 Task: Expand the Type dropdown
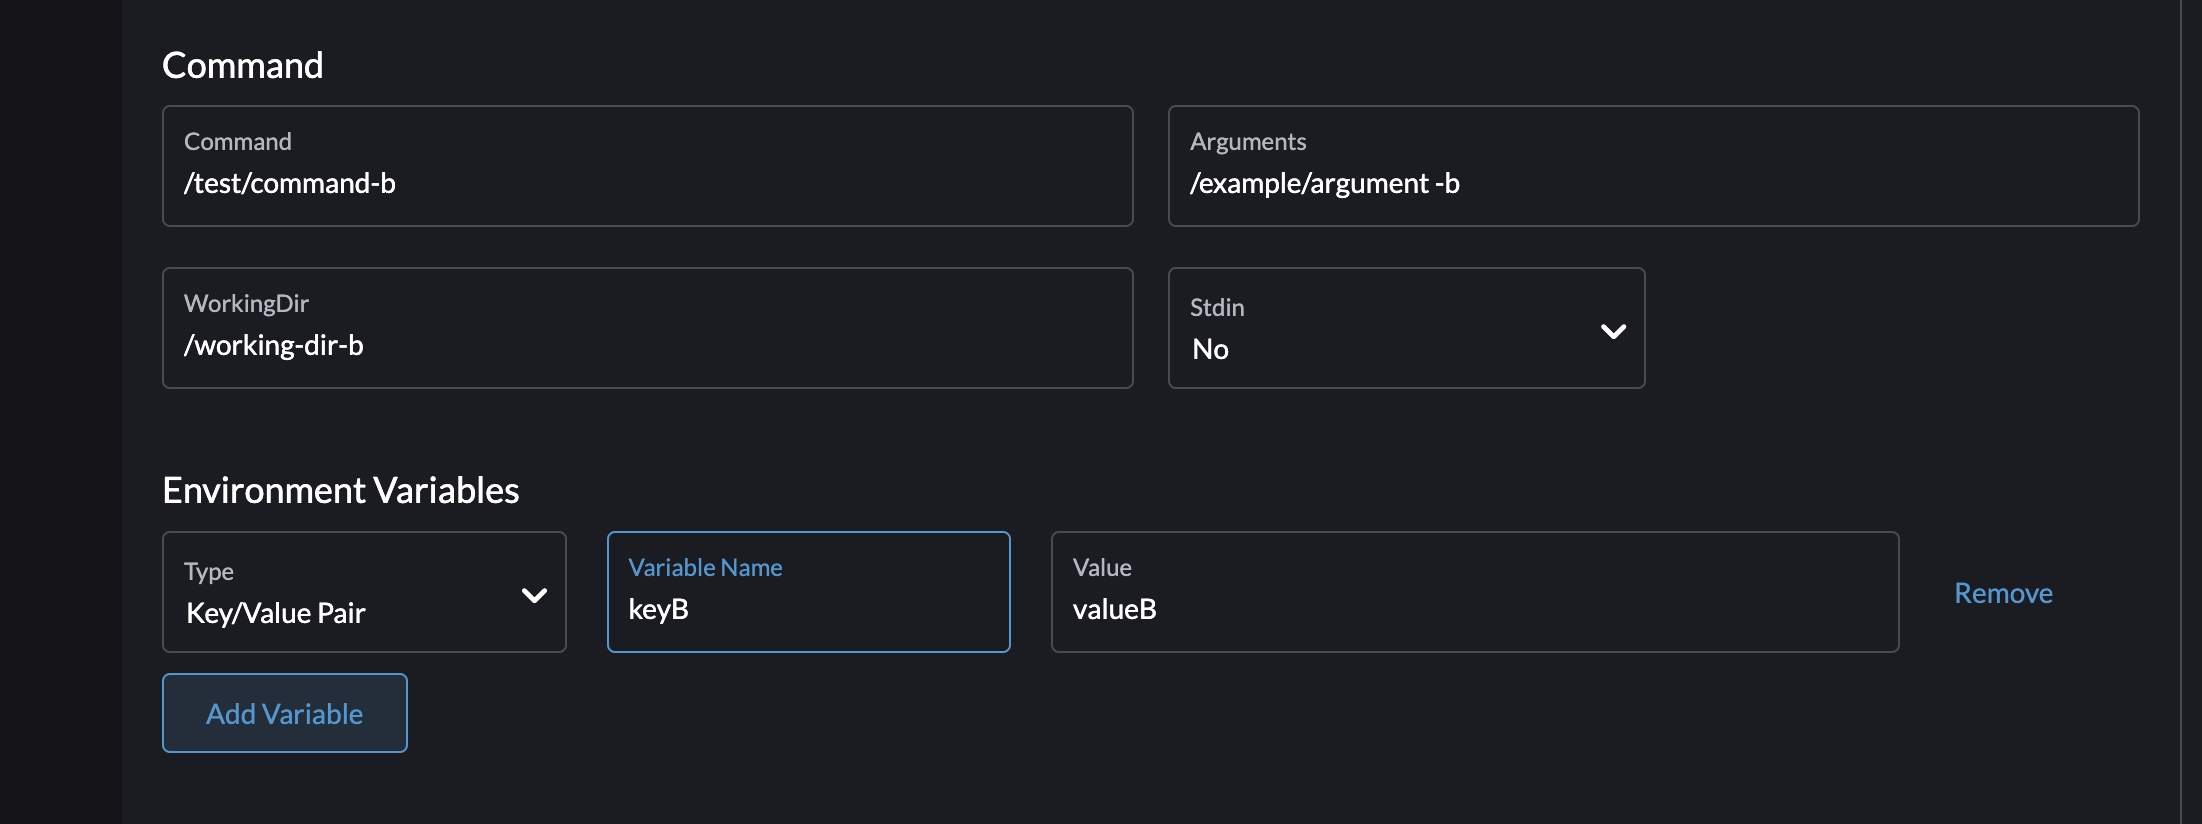click(363, 592)
